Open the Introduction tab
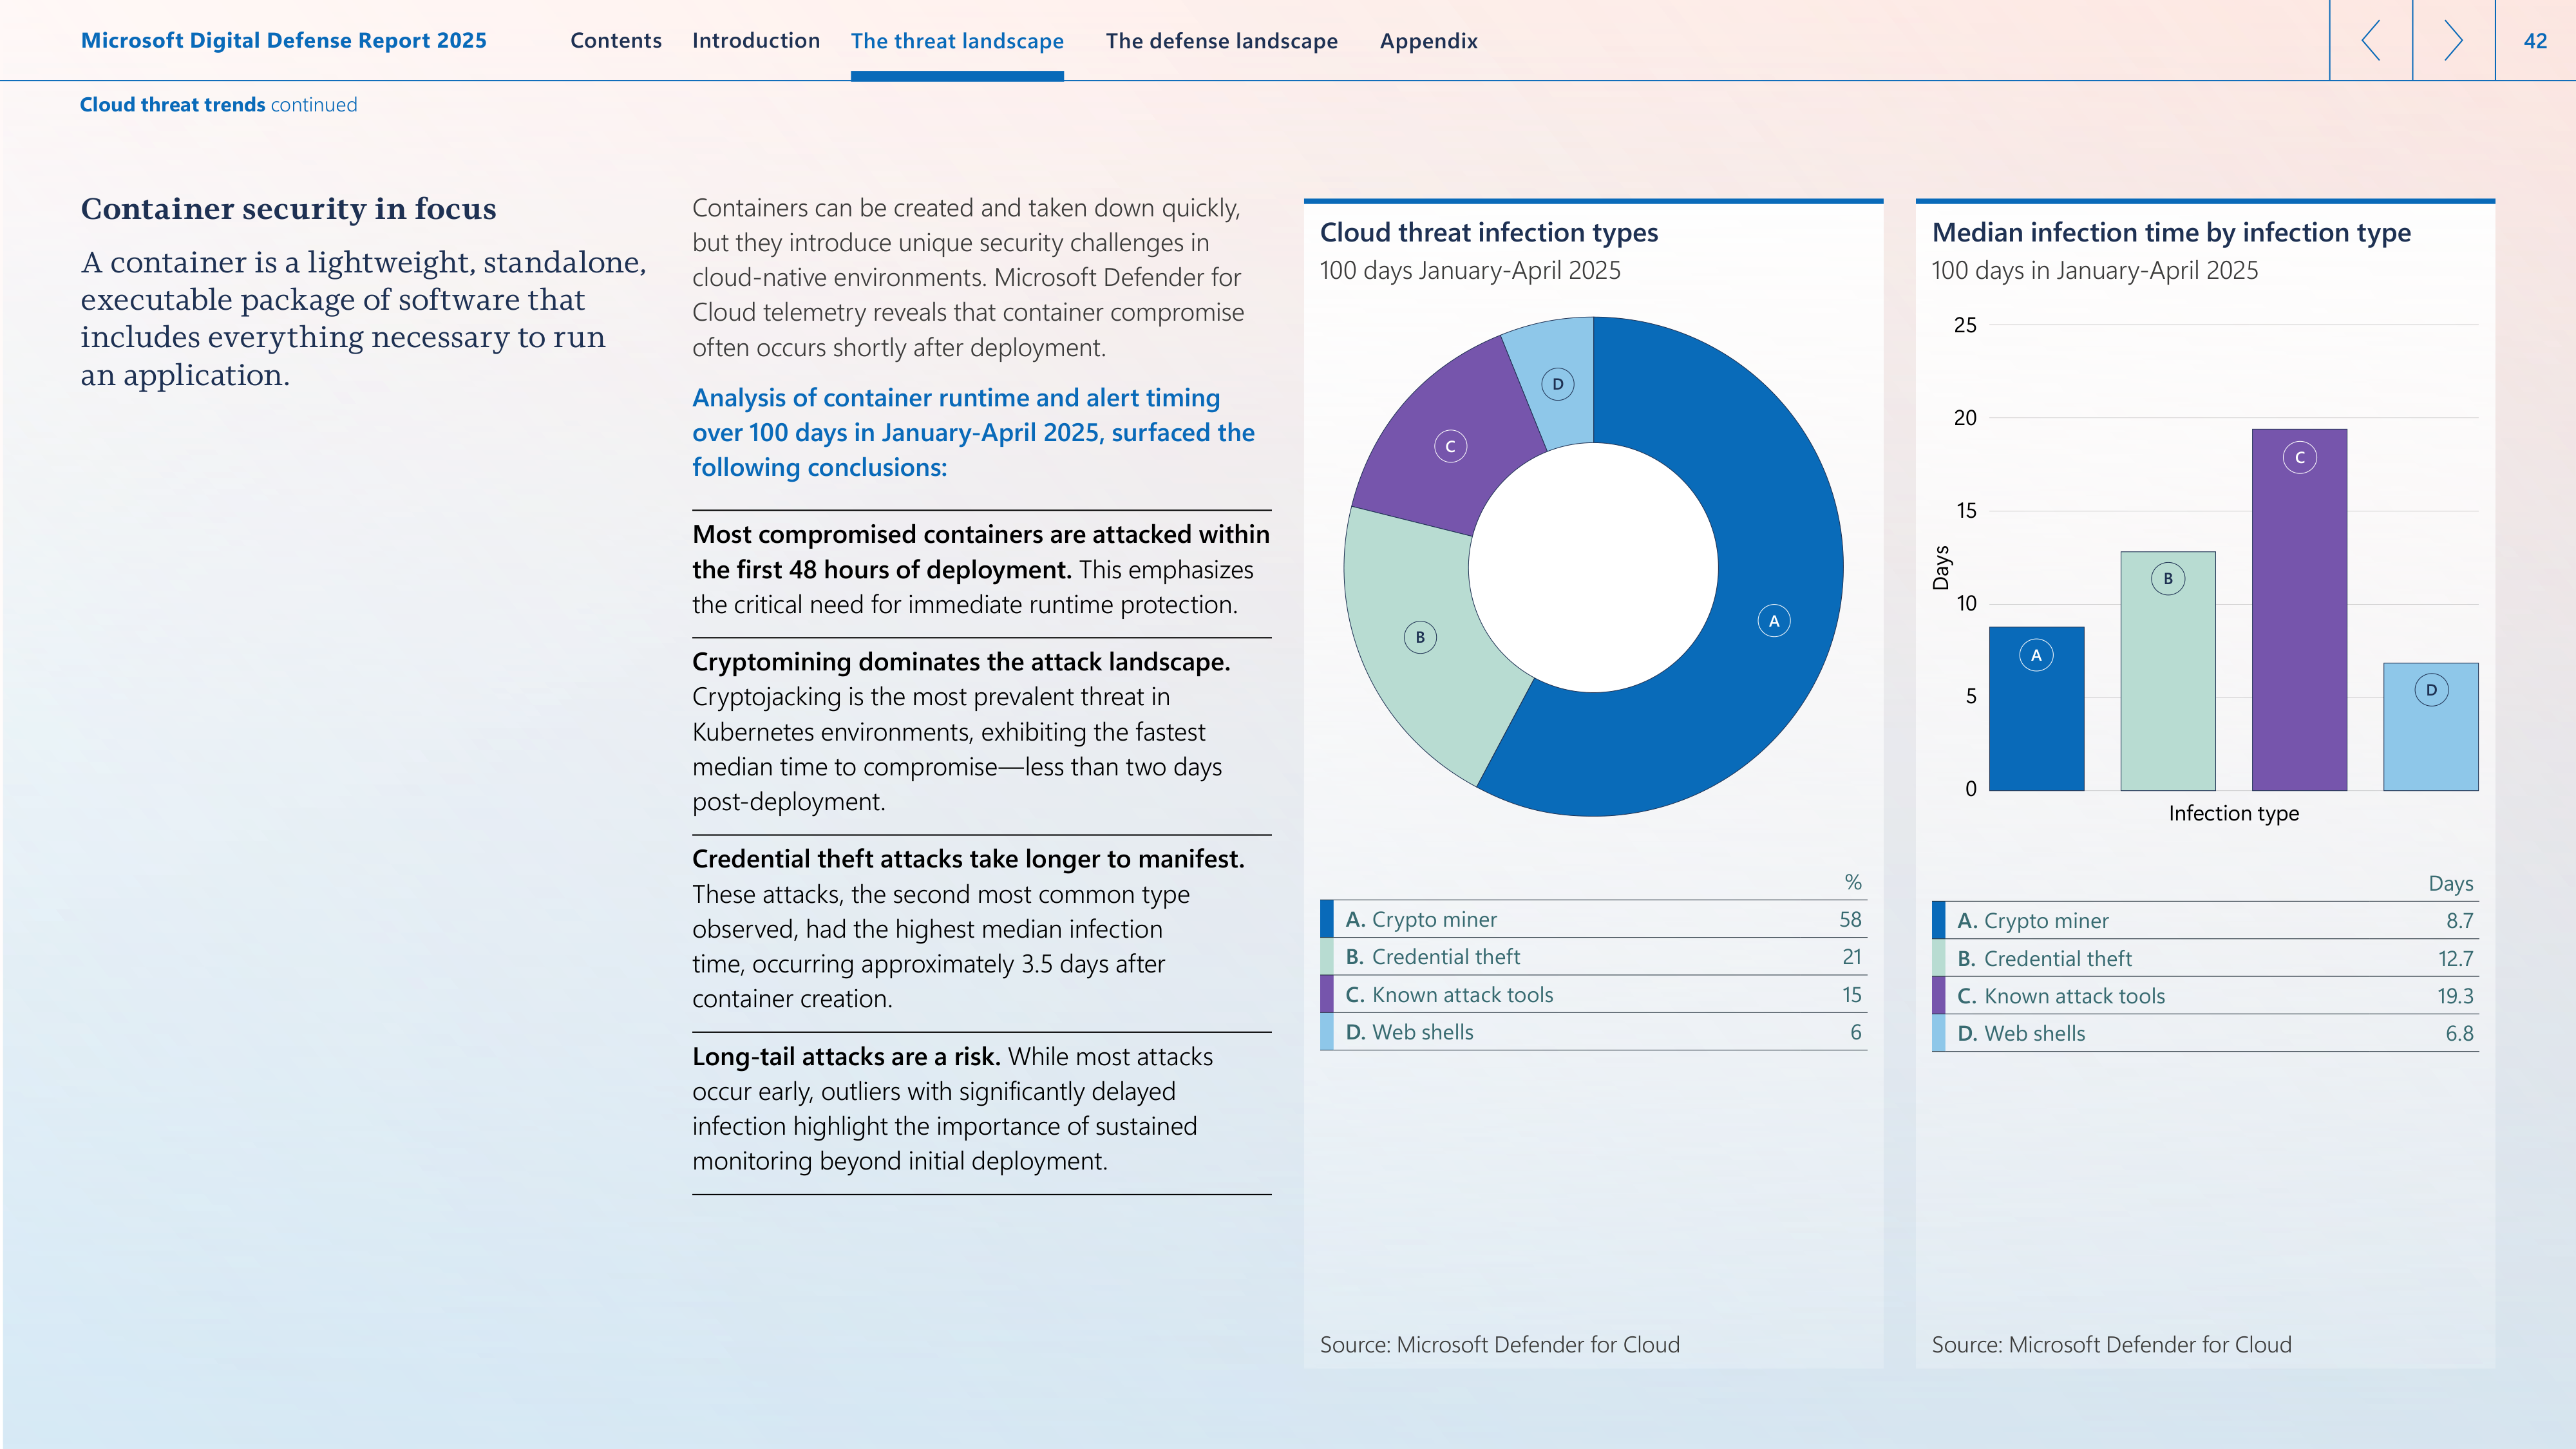The image size is (2576, 1449). coord(756,41)
